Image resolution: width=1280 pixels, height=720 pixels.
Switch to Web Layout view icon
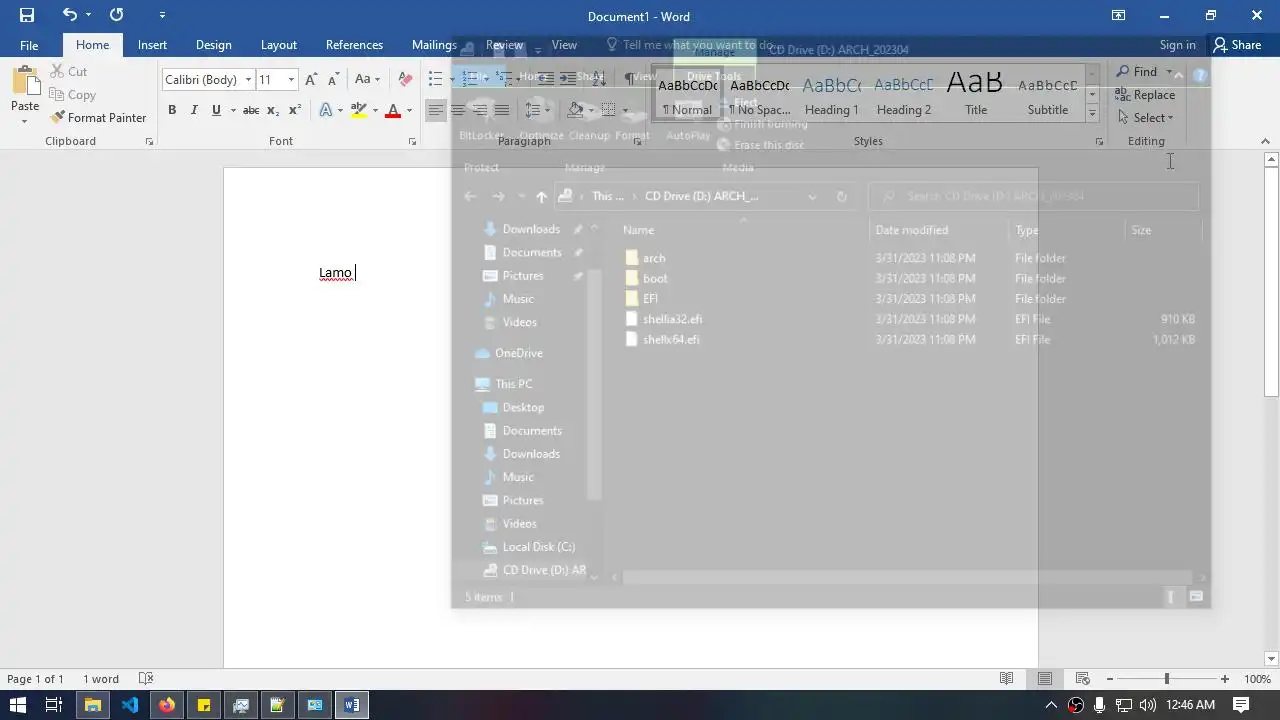[x=1083, y=679]
